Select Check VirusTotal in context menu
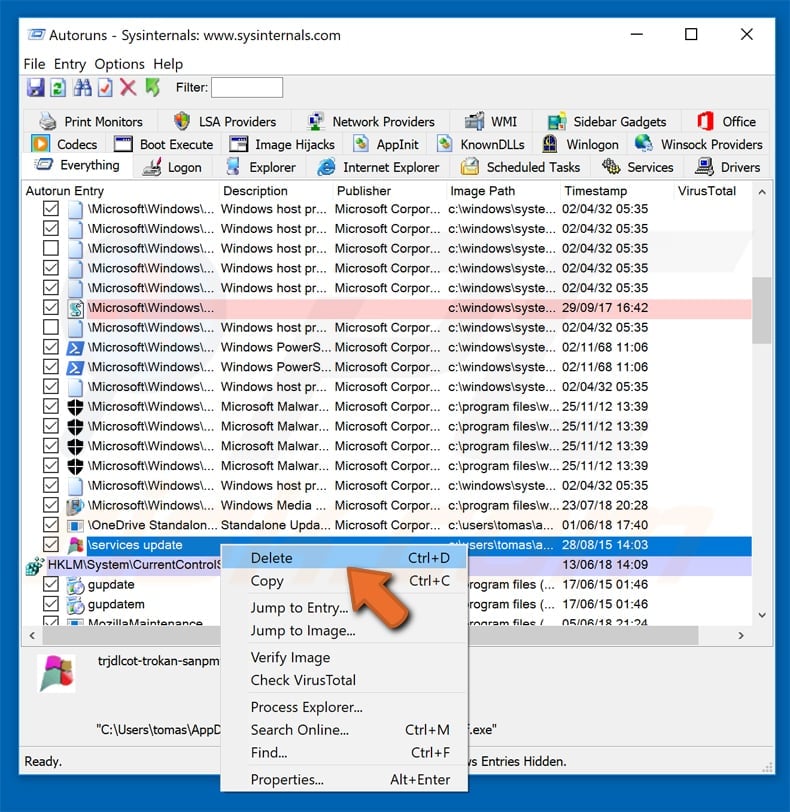The height and width of the screenshot is (812, 790). pyautogui.click(x=344, y=680)
